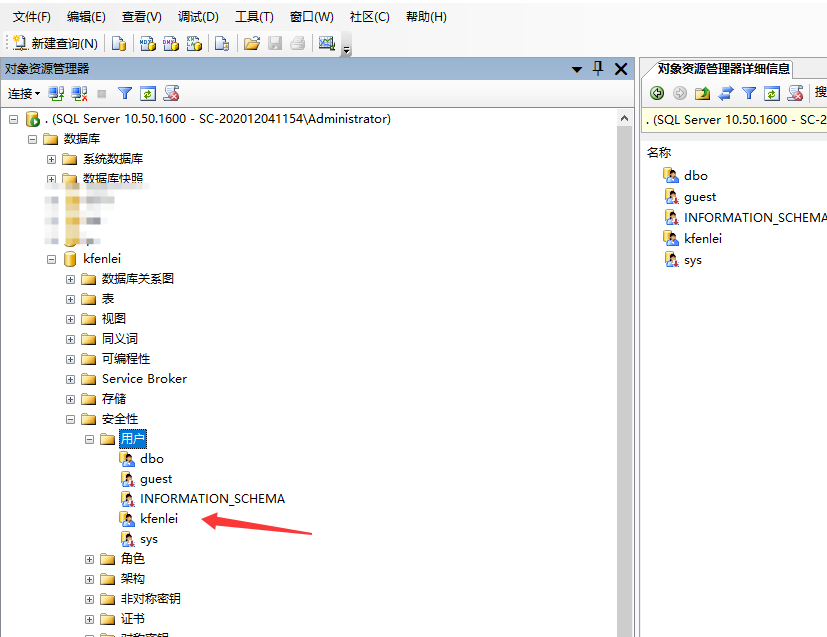Click the Synchronize blue arrows icon

726,93
